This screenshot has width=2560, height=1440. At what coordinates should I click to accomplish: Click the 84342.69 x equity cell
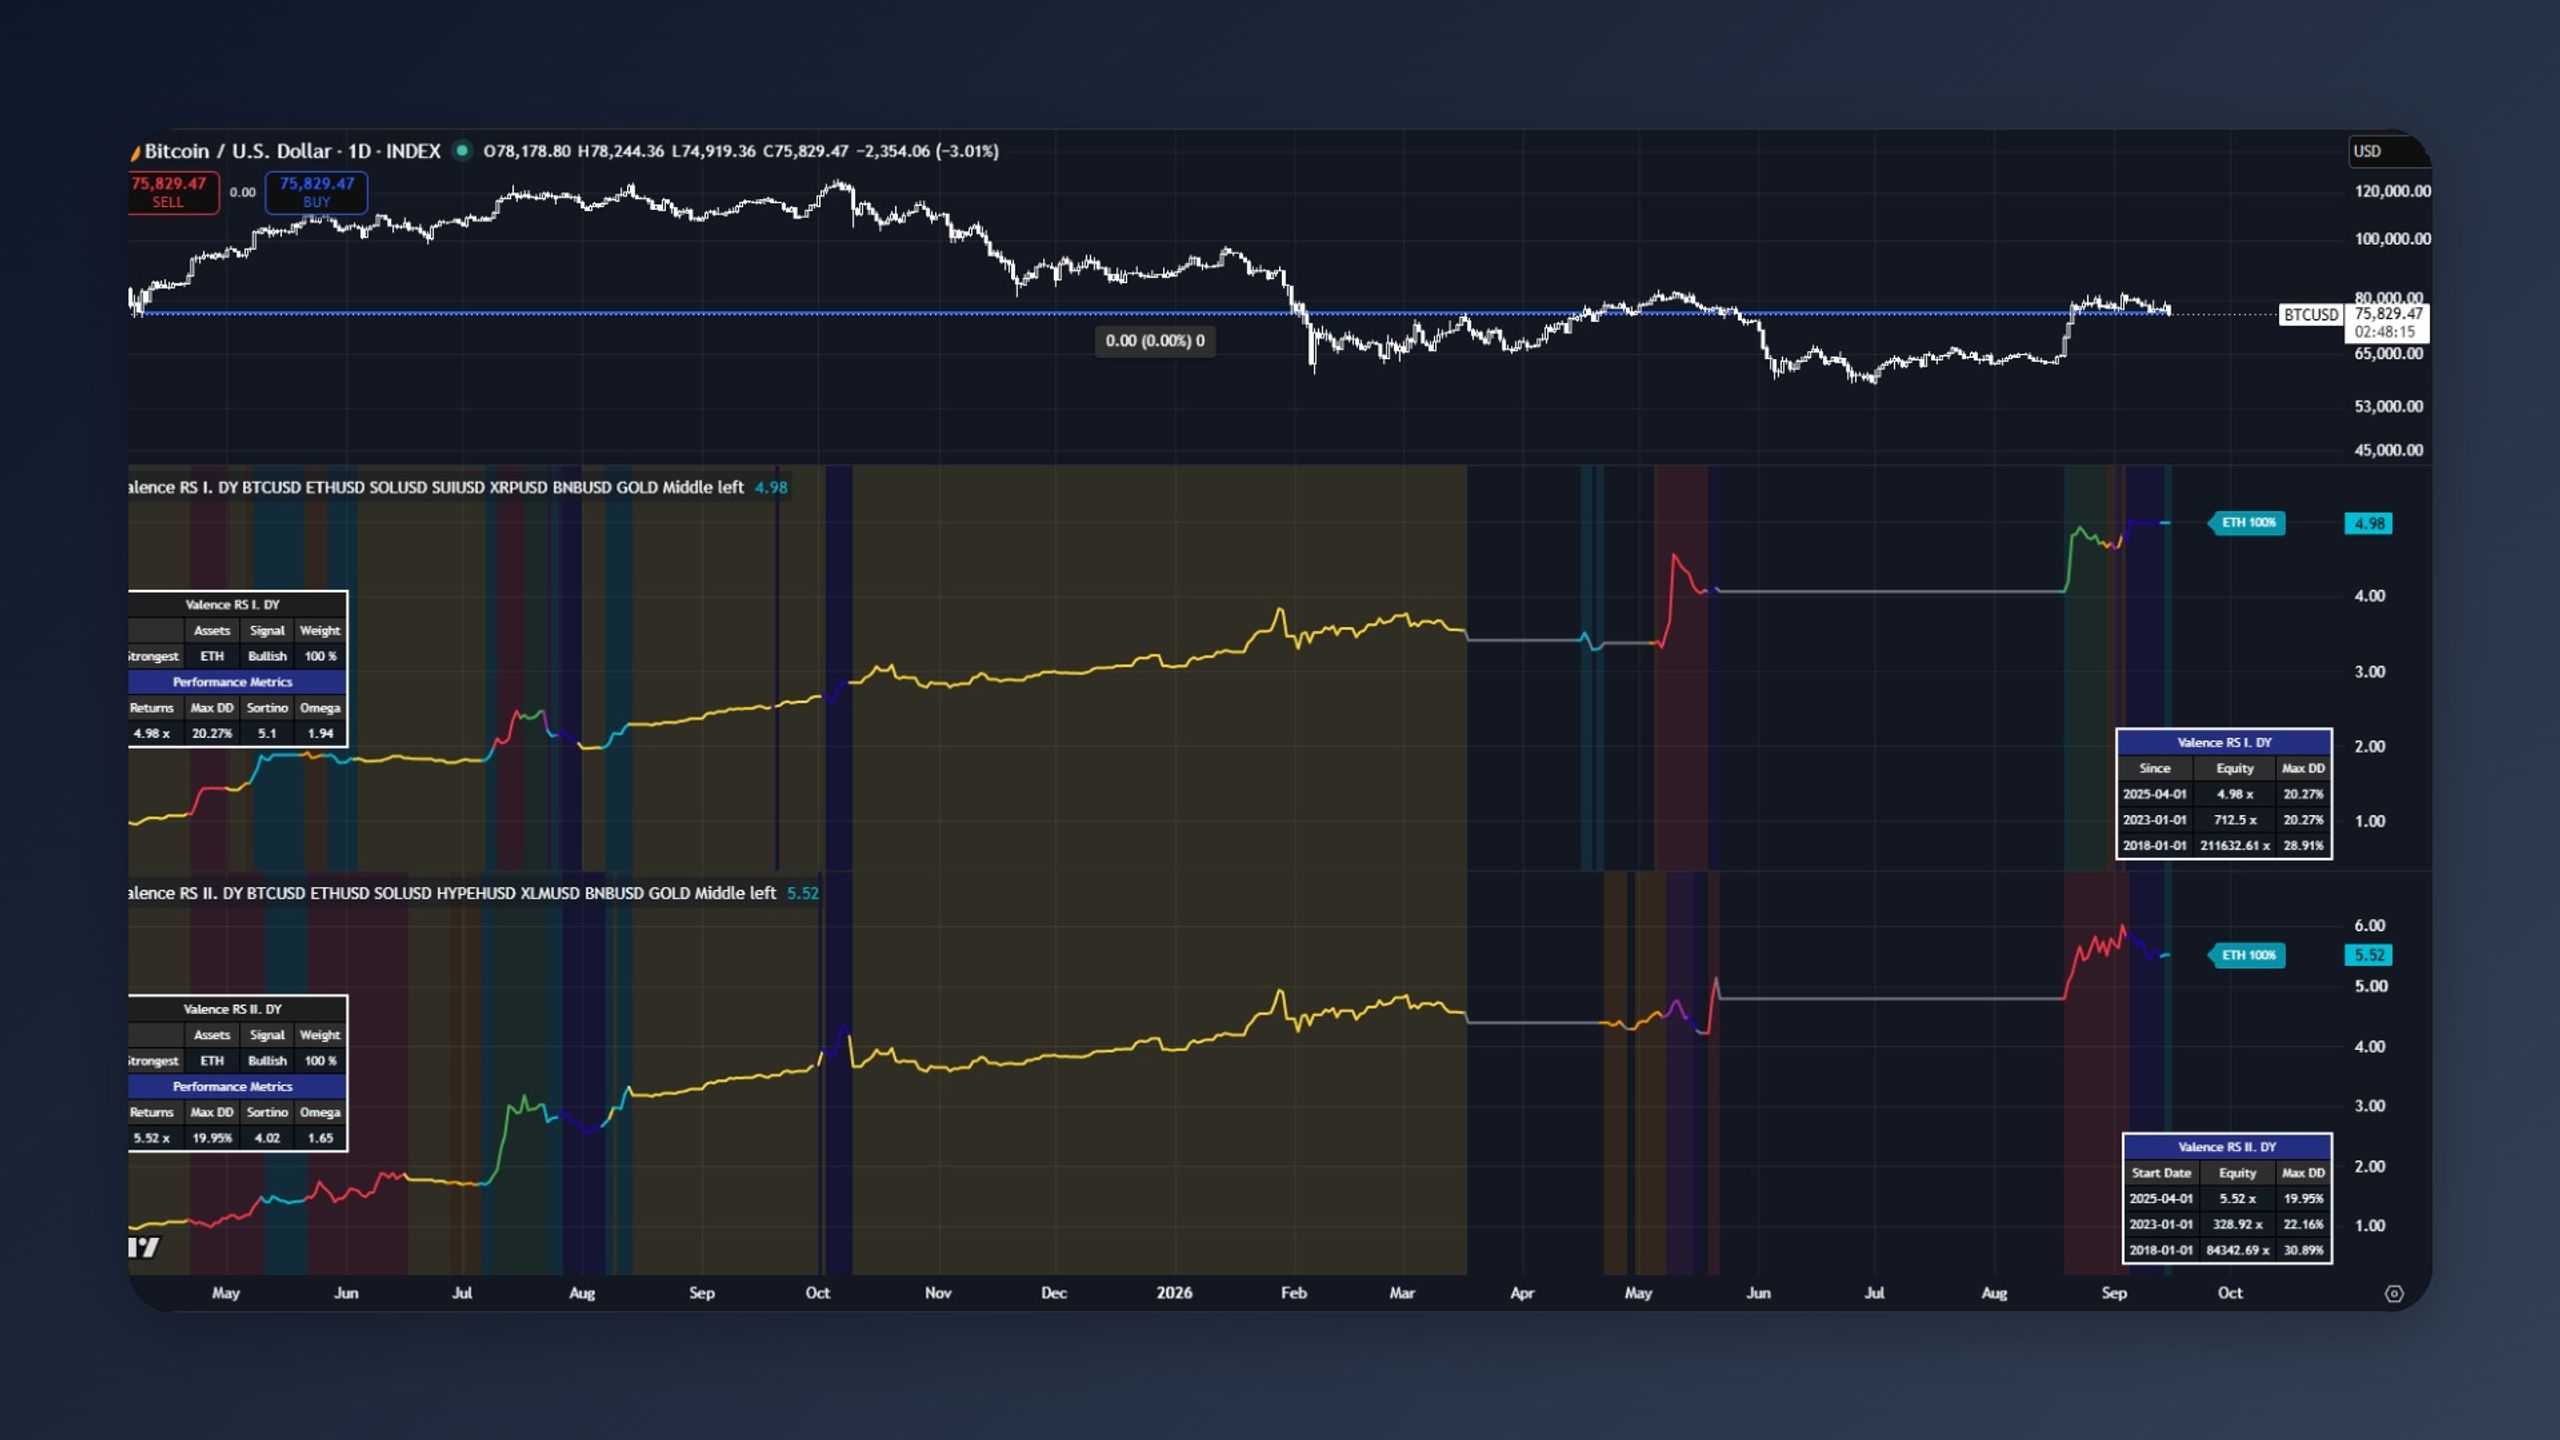click(2237, 1251)
